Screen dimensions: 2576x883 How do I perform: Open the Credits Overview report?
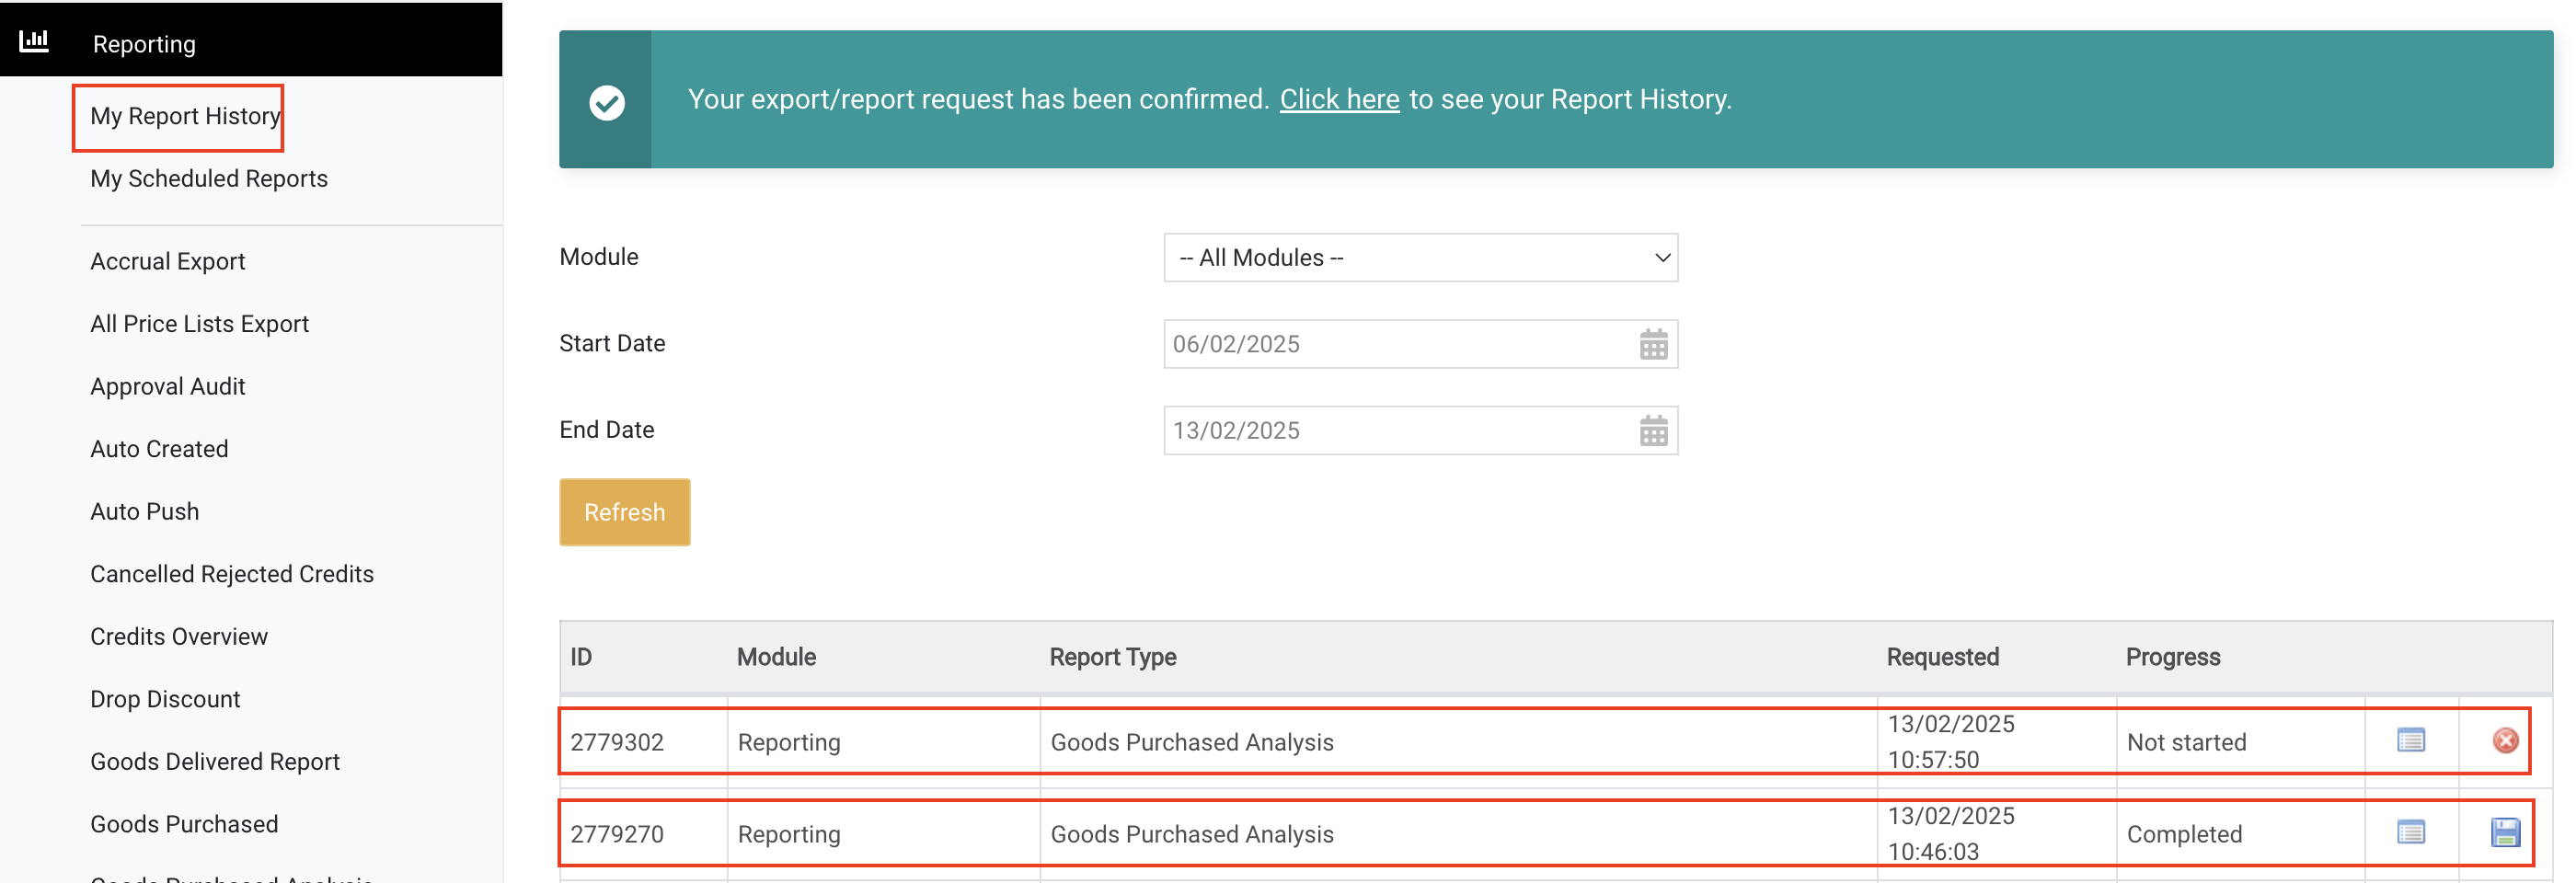pos(178,637)
